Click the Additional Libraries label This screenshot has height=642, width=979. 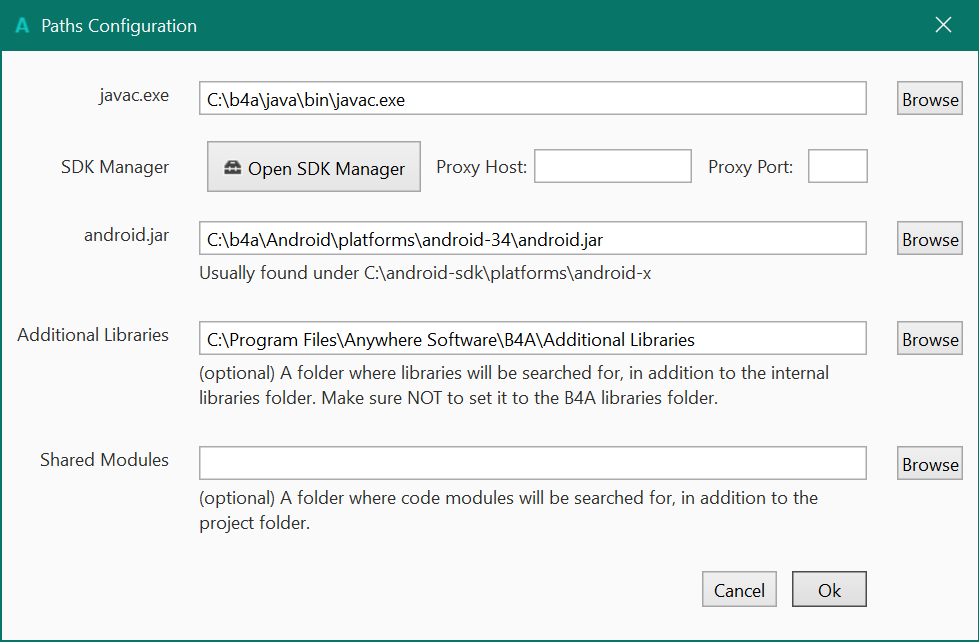click(x=93, y=335)
